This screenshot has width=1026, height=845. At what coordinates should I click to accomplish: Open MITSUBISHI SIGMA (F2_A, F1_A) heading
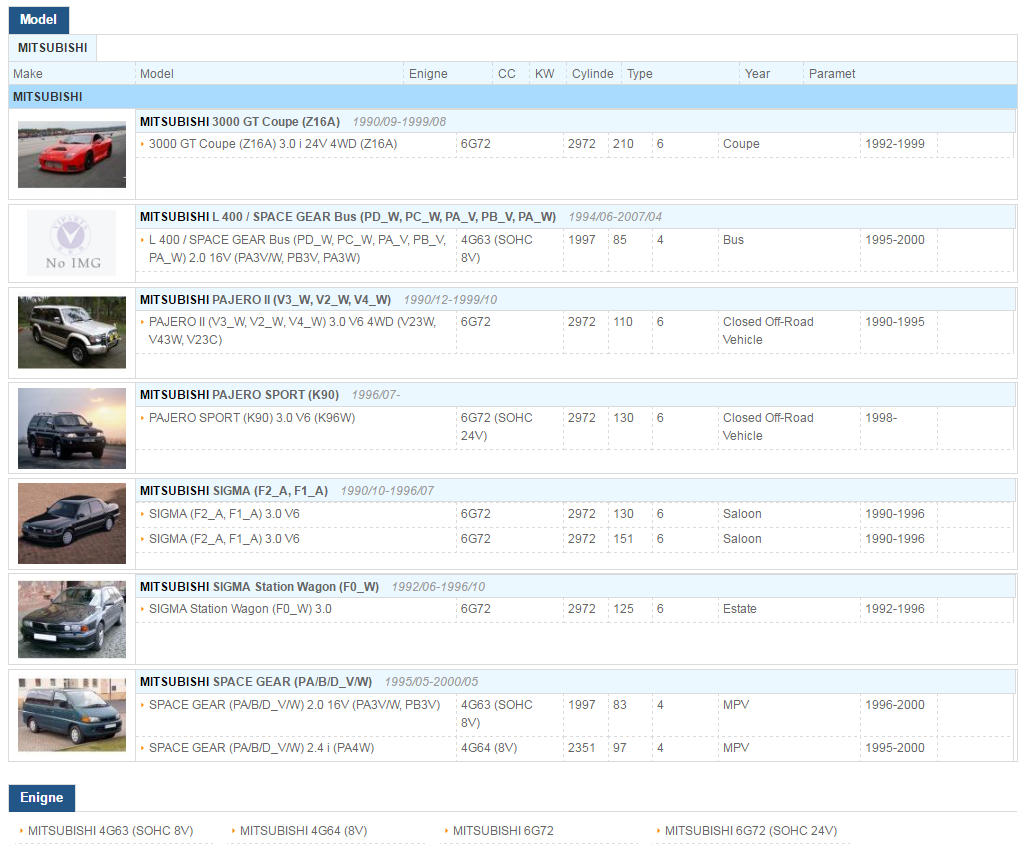click(x=234, y=491)
